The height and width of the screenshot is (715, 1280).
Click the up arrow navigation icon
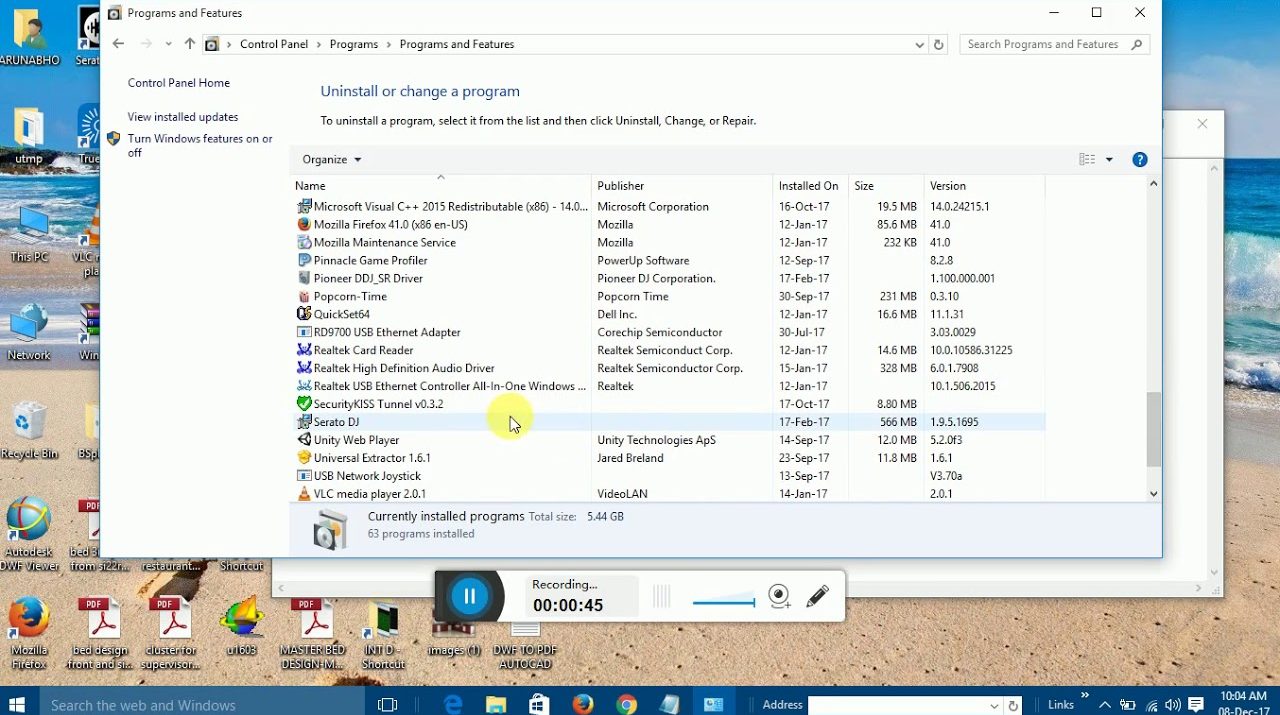(190, 44)
